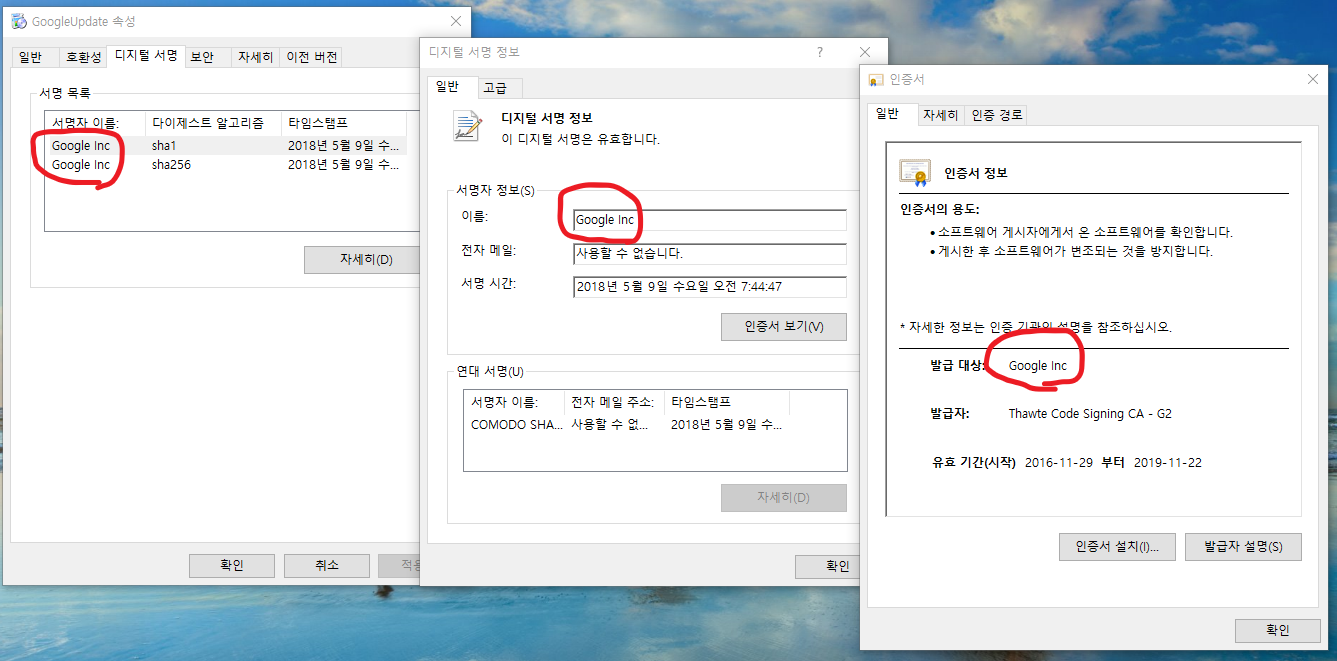
Task: Click the 다이제스트 알고리즘 column header
Action: 213,123
